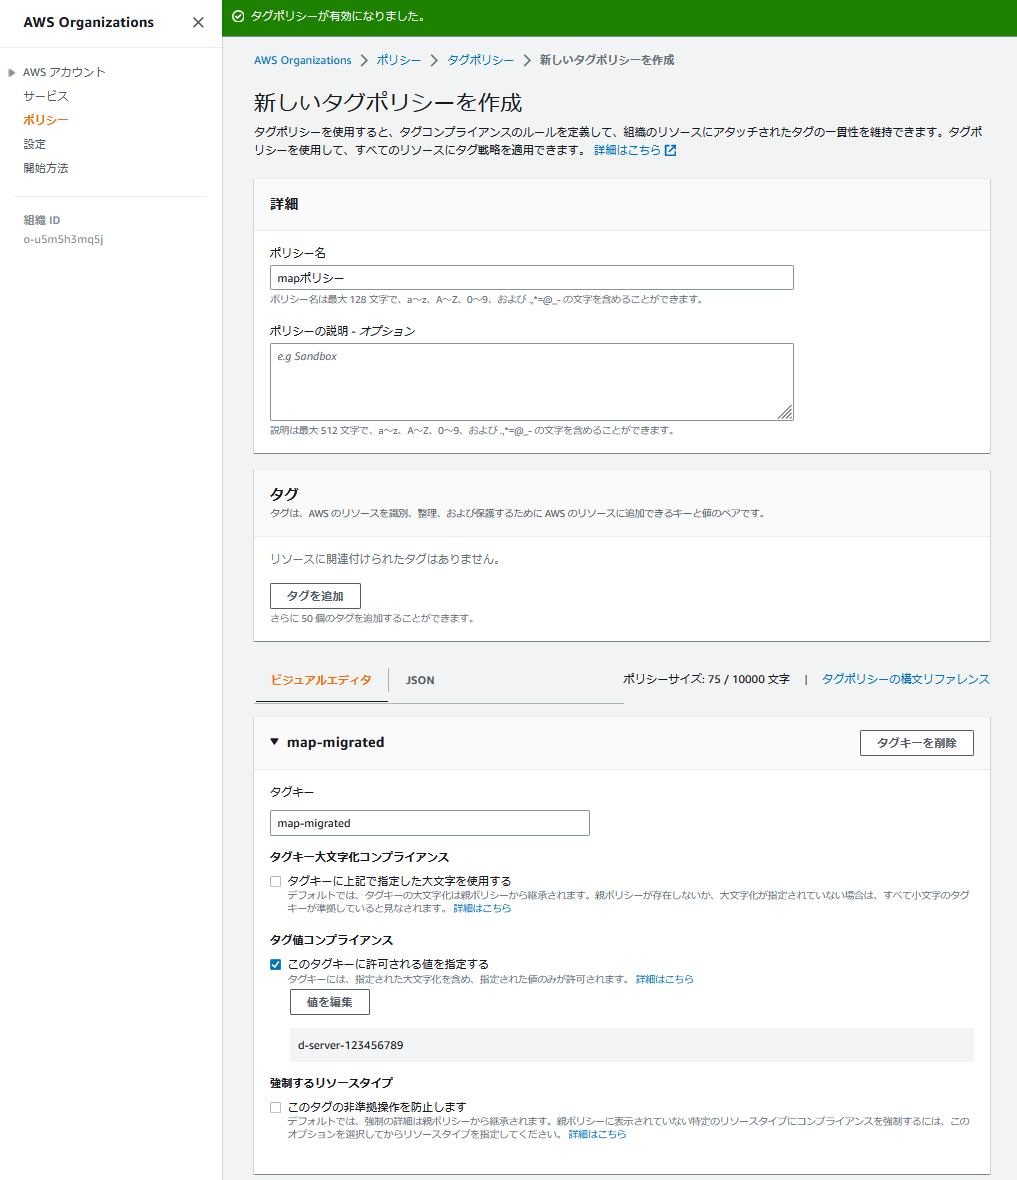1017x1180 pixels.
Task: Click the タグを追加 button
Action: pyautogui.click(x=315, y=596)
